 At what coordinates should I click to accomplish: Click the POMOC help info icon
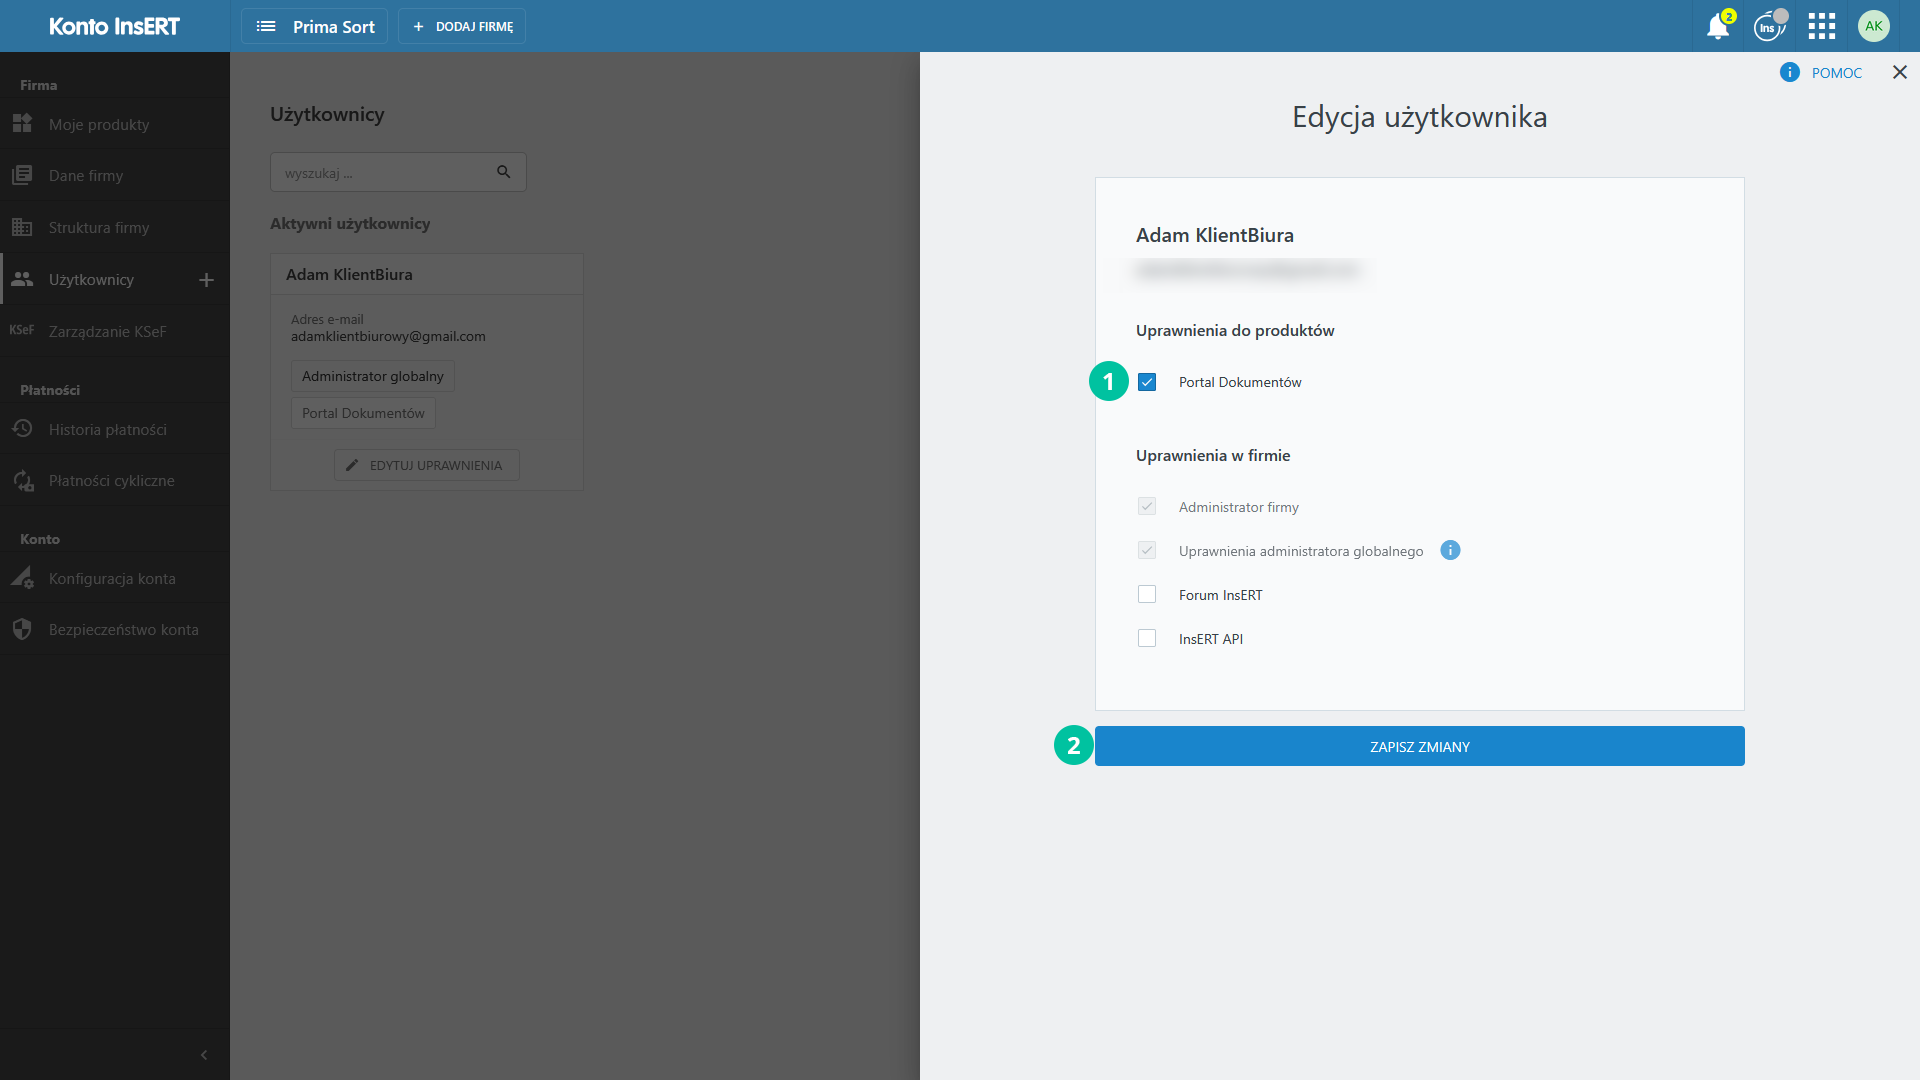point(1790,72)
